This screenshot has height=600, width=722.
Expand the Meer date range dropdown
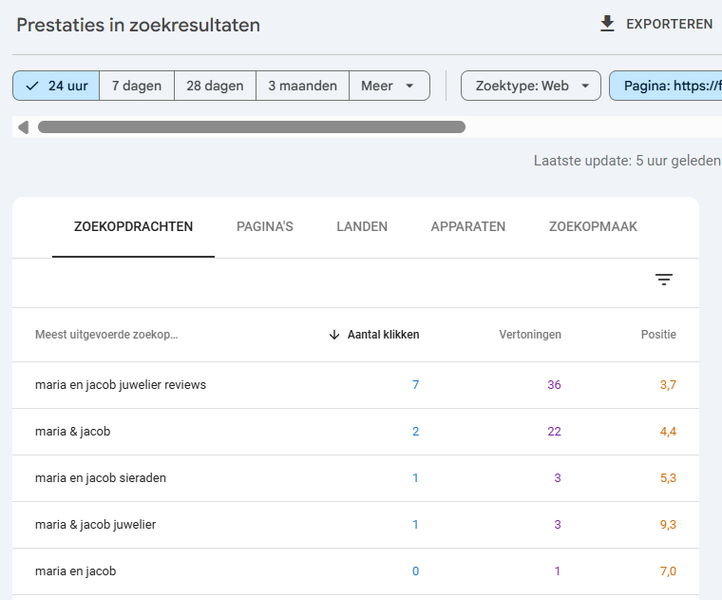coord(389,86)
